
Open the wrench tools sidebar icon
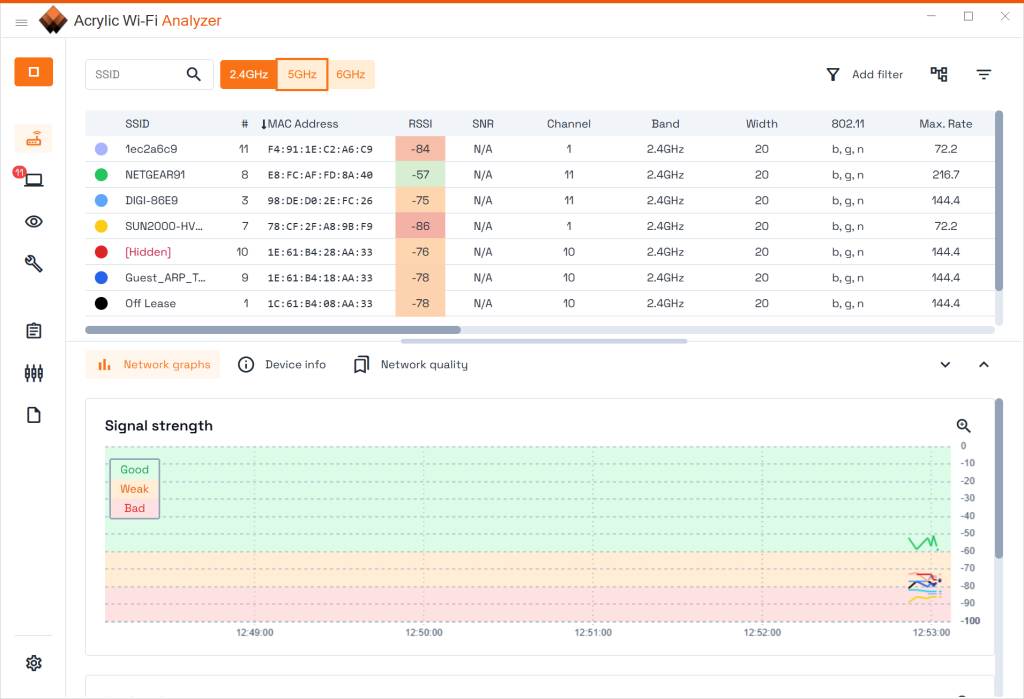coord(34,263)
